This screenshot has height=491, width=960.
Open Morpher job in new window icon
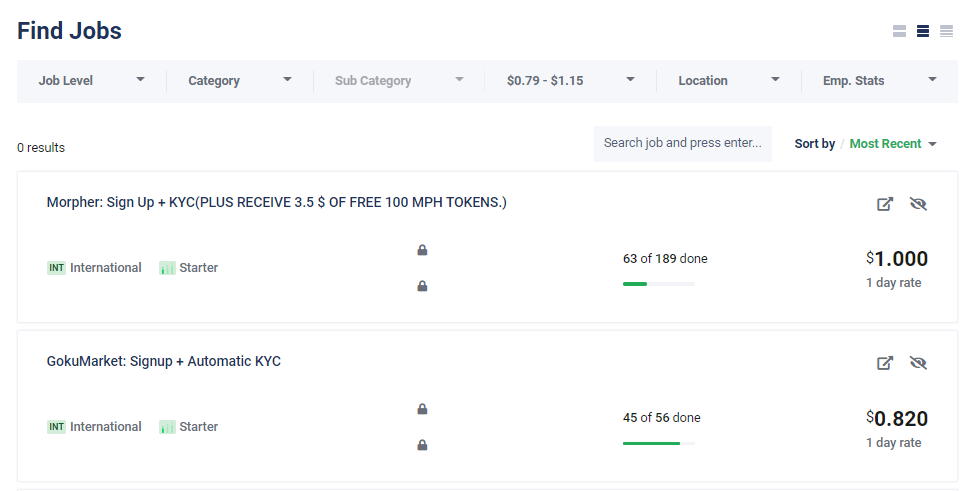885,204
